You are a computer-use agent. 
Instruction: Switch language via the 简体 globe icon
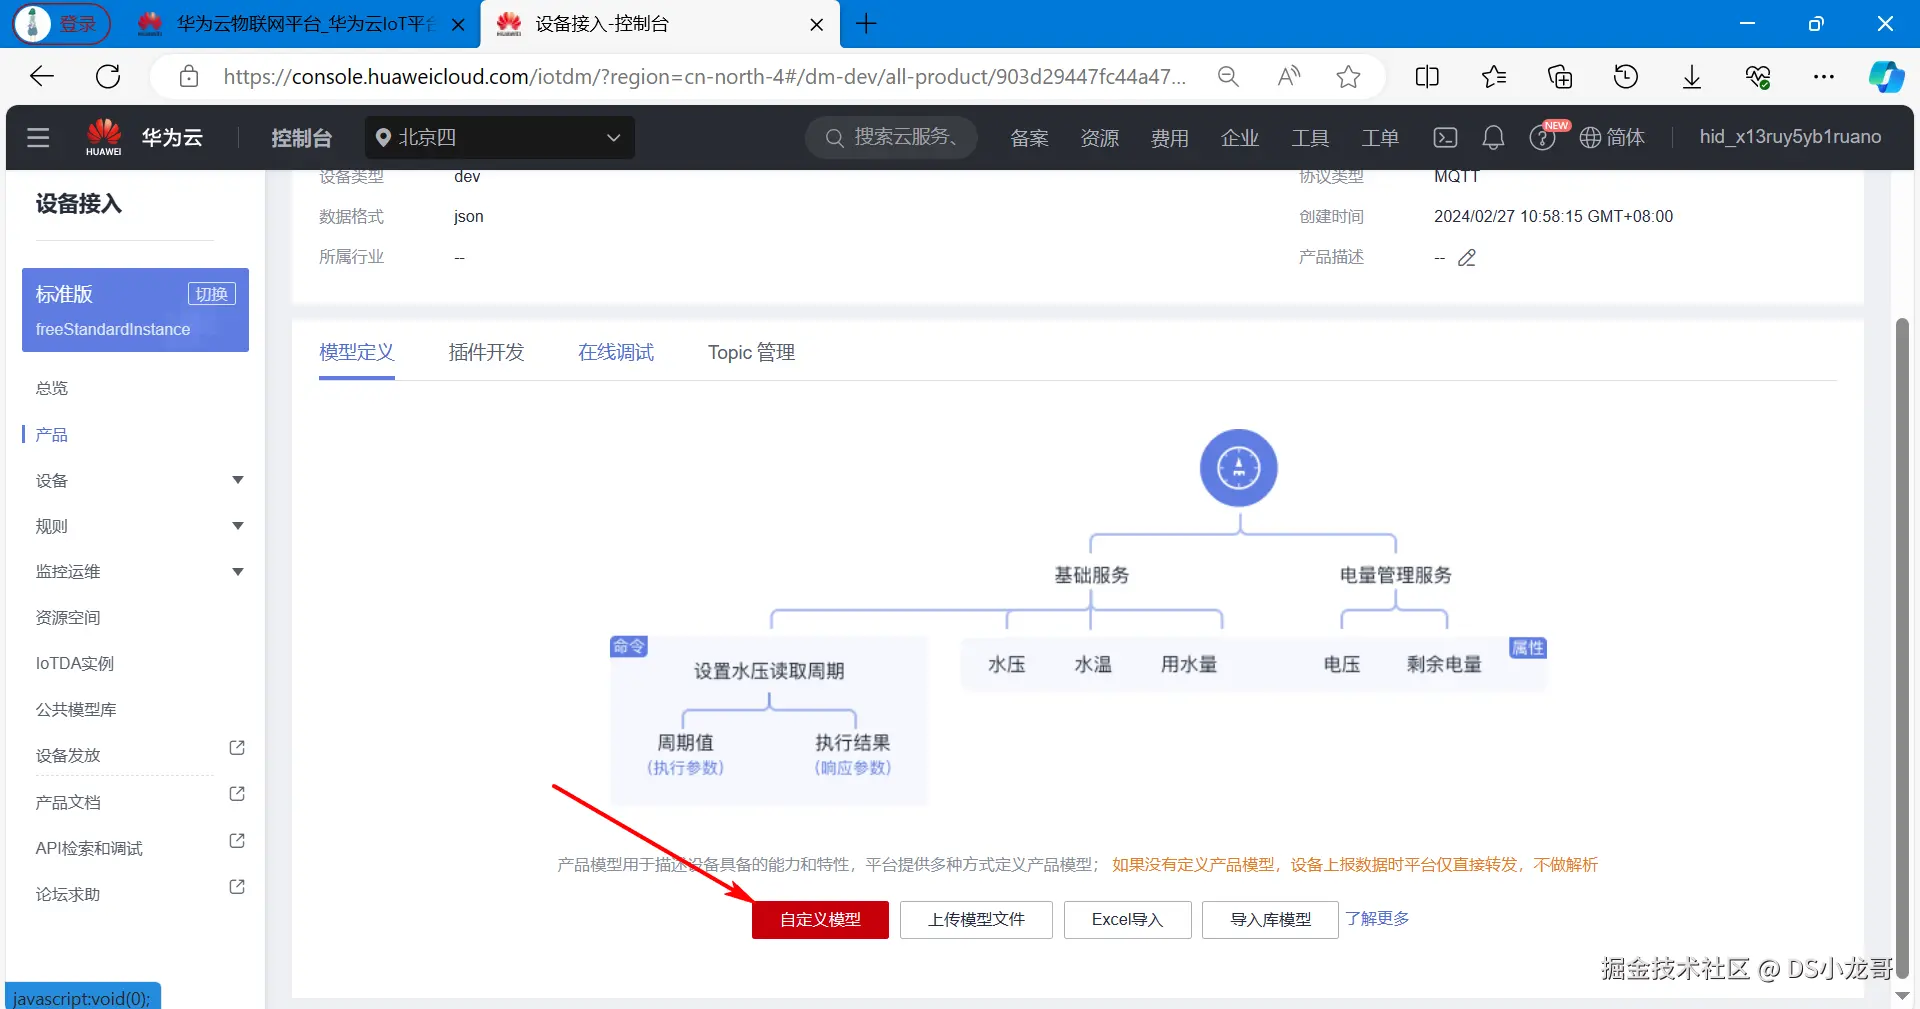click(x=1612, y=138)
